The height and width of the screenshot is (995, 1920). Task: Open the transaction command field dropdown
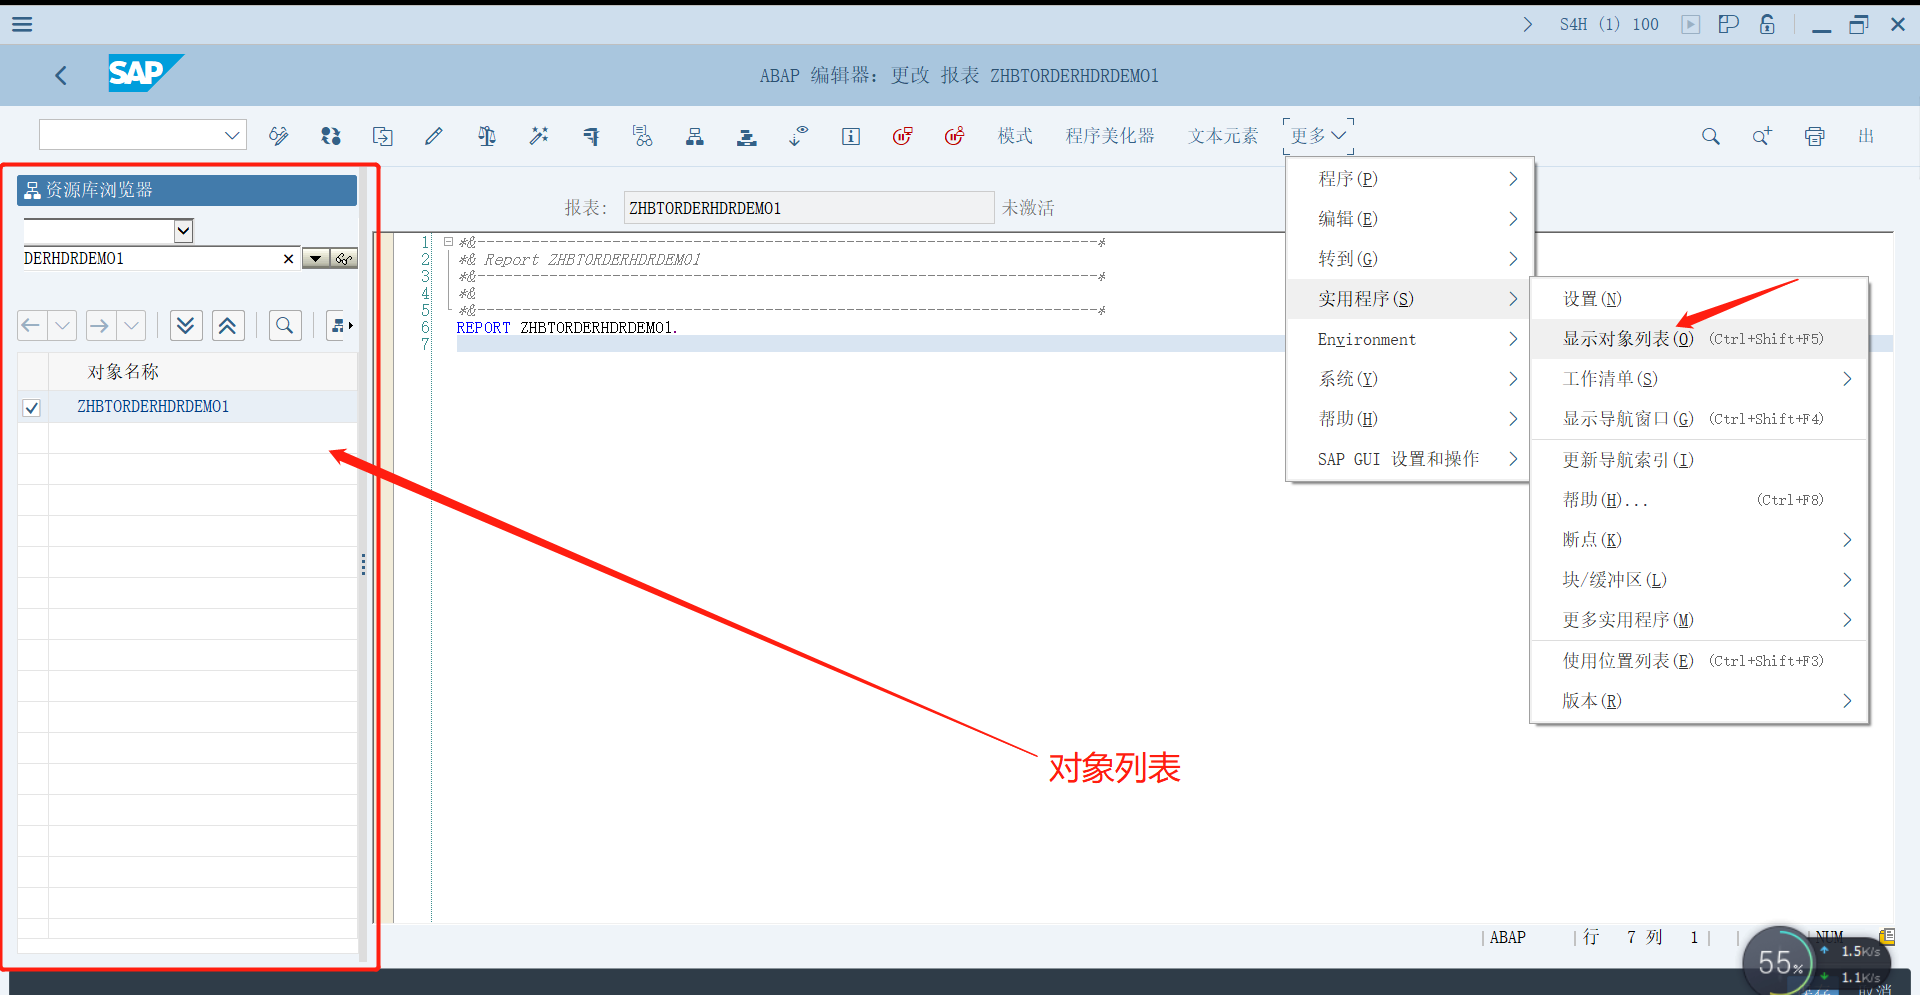231,135
